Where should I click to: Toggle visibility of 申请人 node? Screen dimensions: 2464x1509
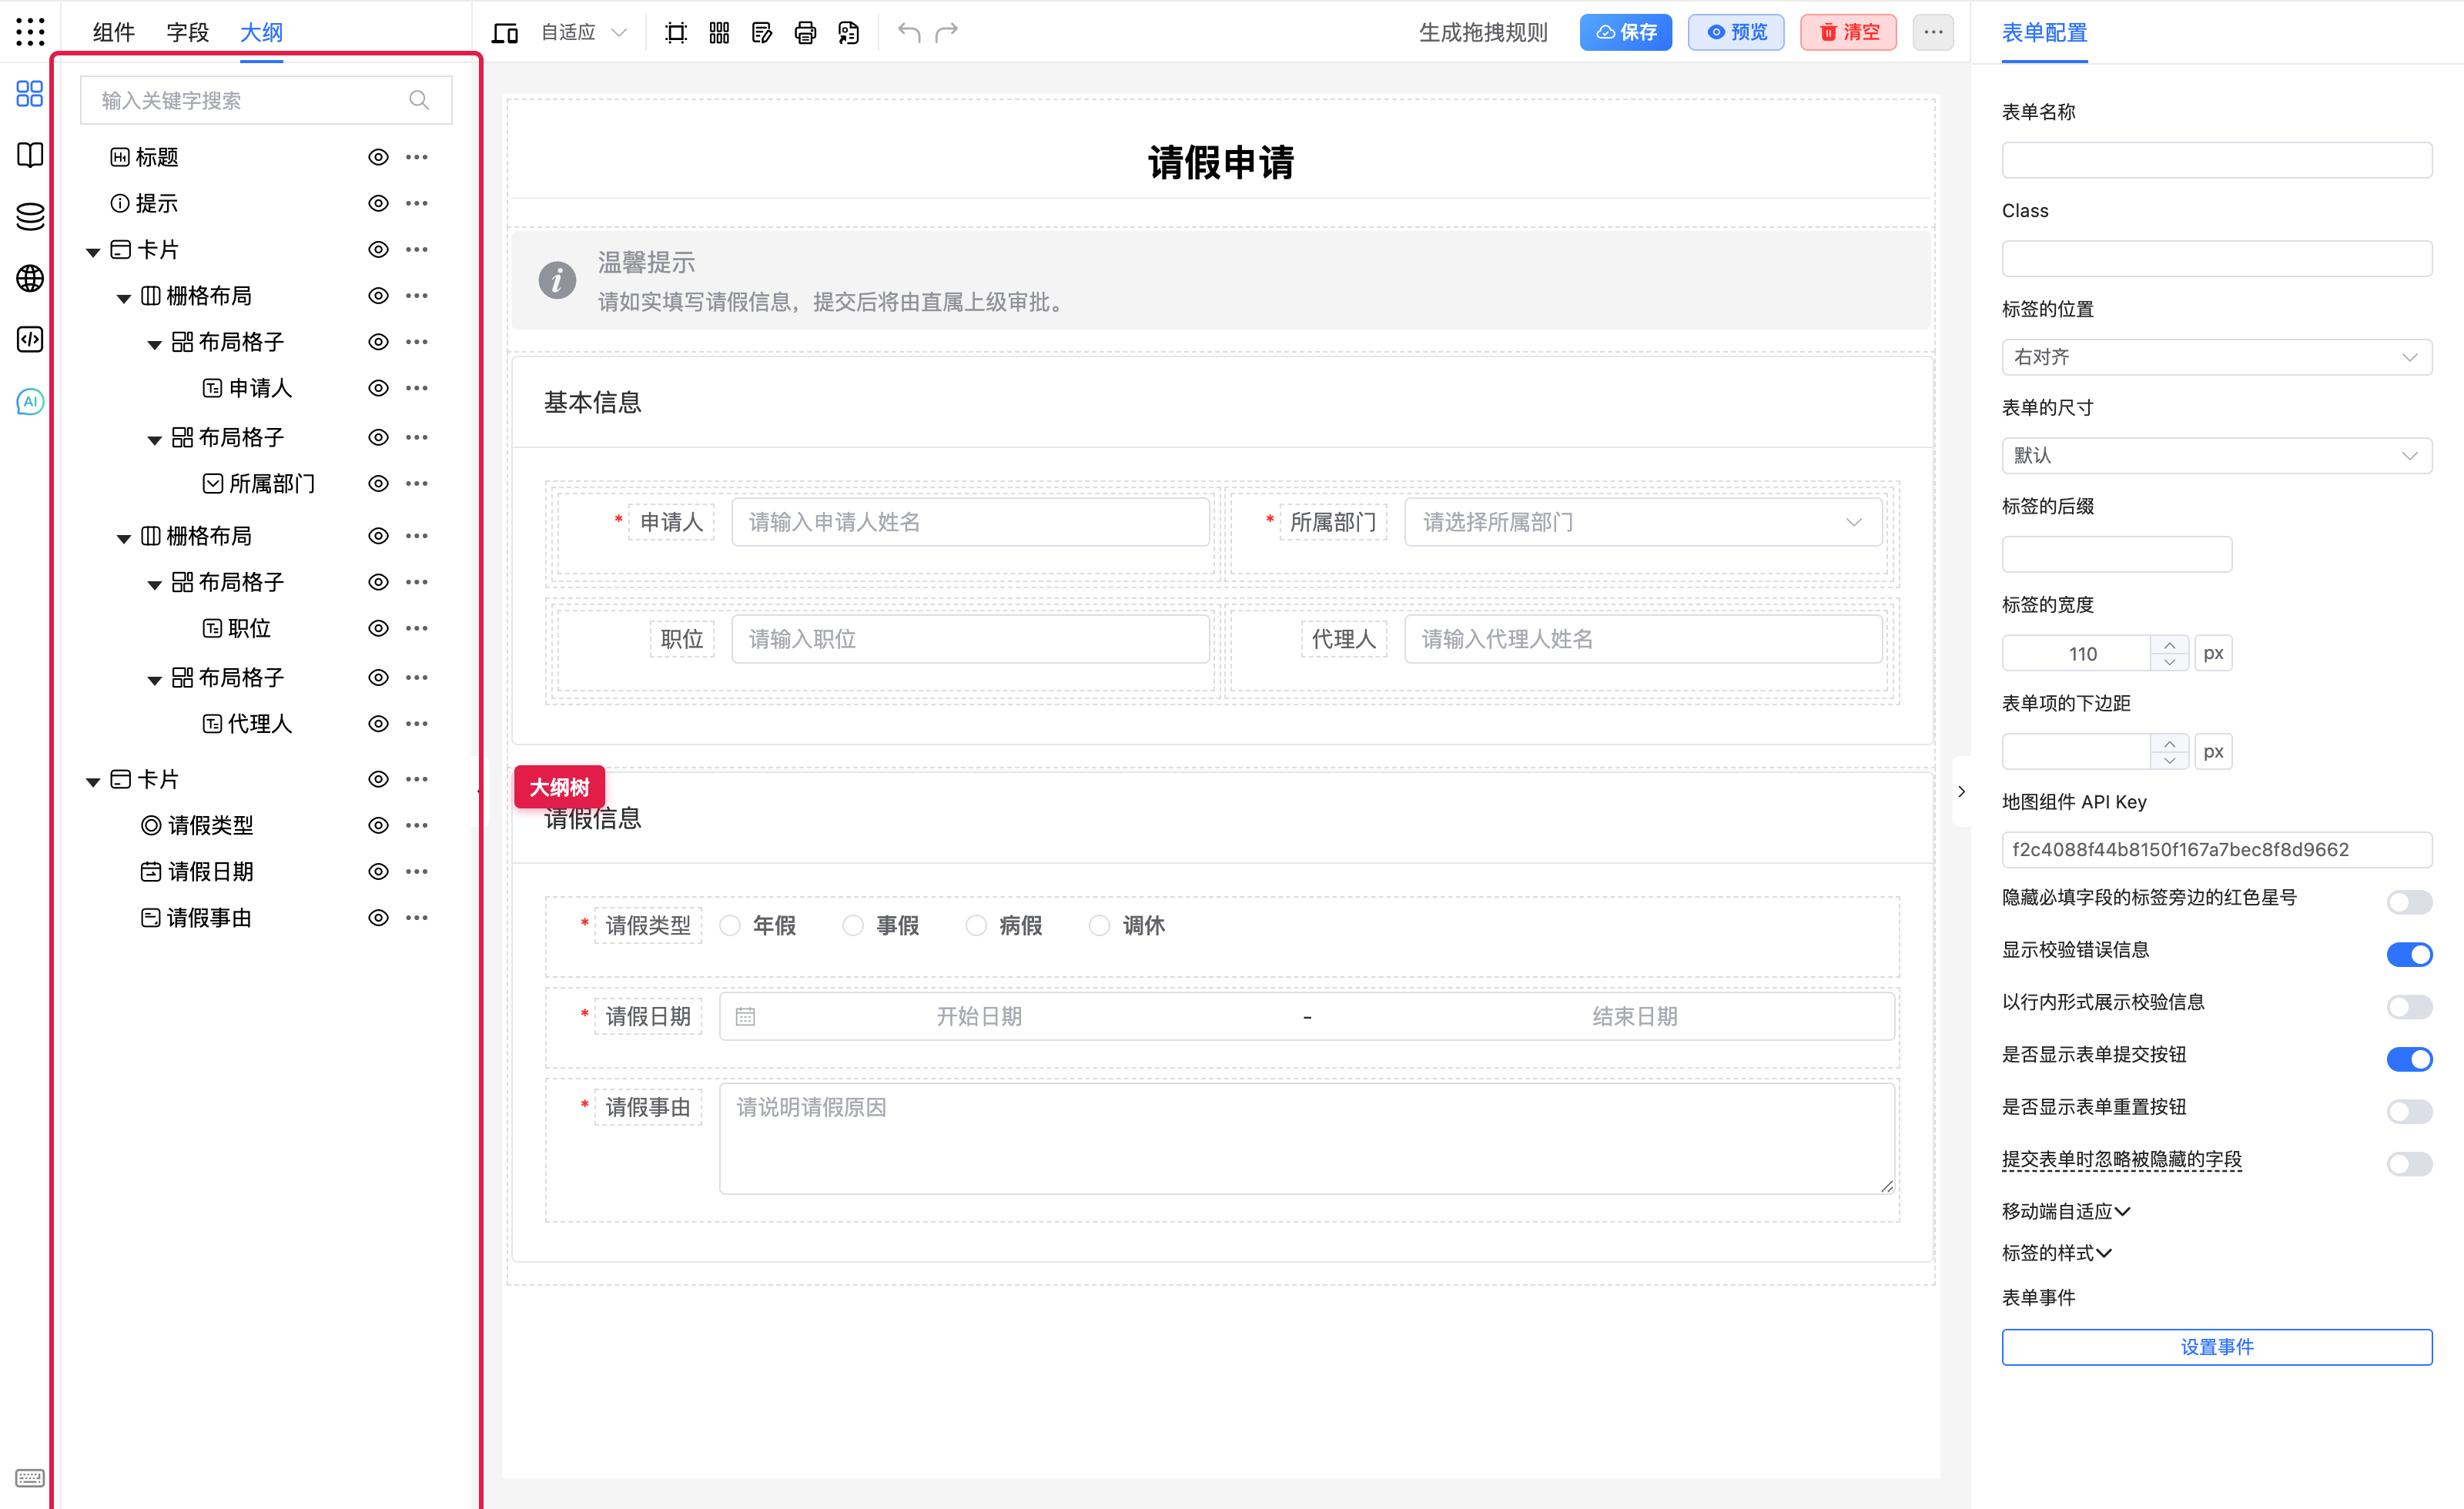[378, 388]
